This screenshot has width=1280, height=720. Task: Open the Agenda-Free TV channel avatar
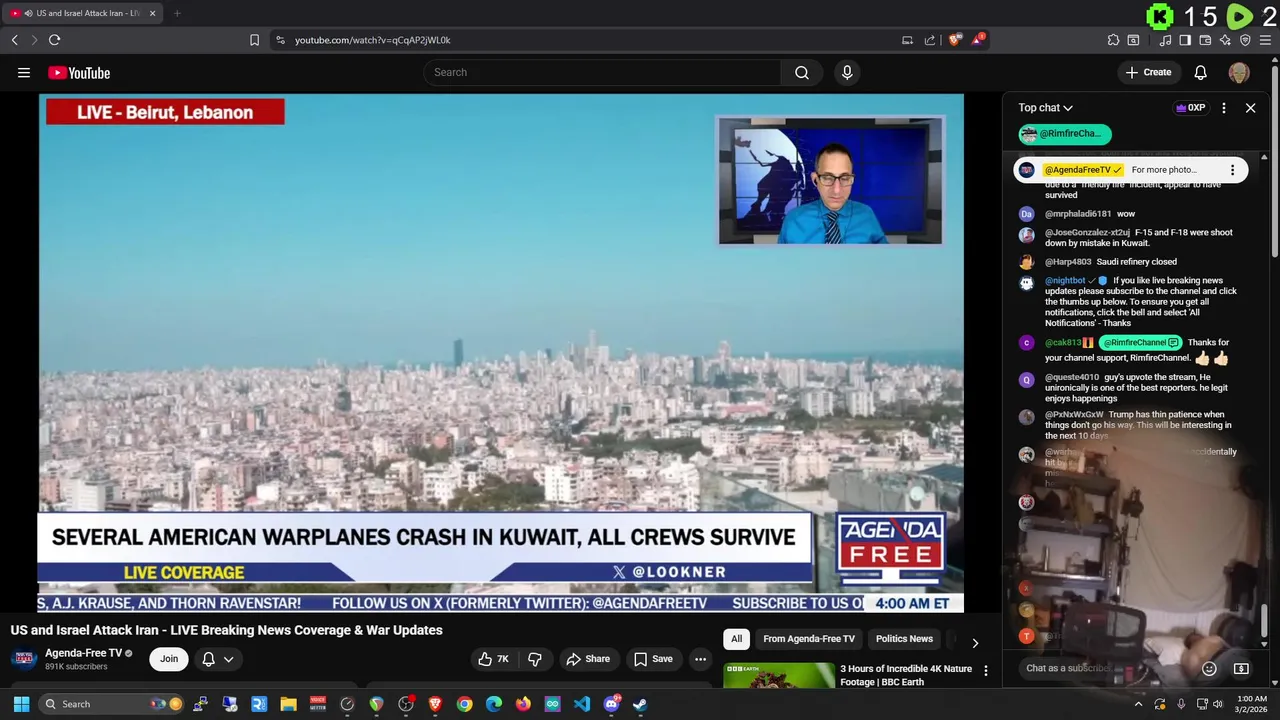tap(24, 659)
